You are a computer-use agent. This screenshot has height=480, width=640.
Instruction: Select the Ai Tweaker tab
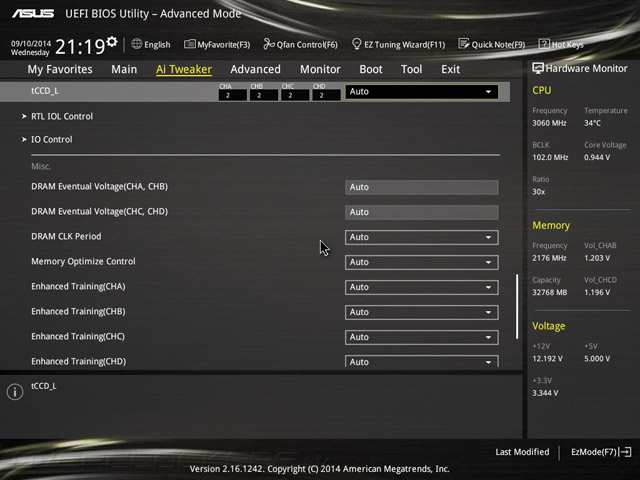click(184, 69)
